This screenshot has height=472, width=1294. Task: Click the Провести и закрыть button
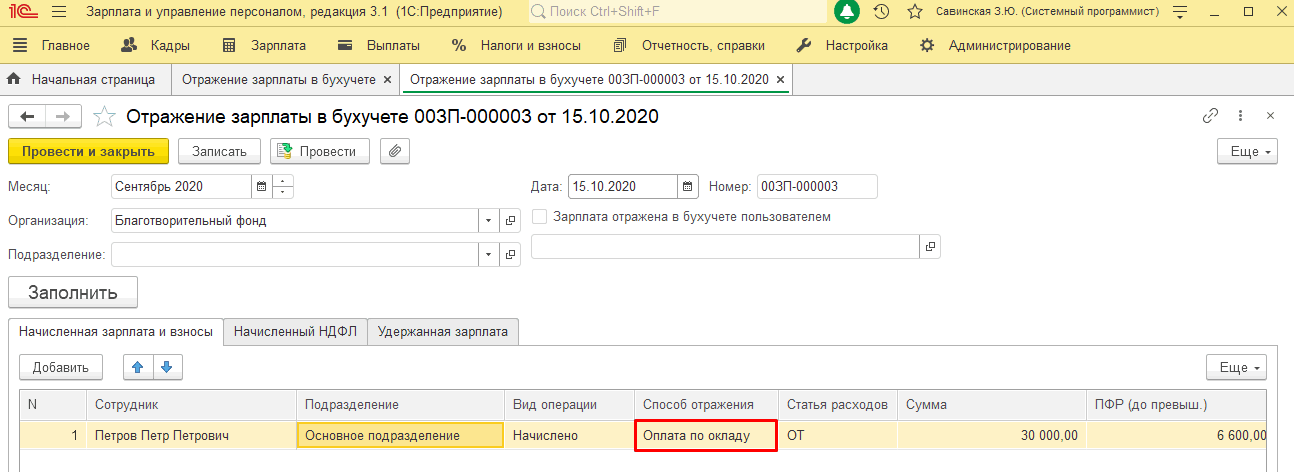click(88, 151)
